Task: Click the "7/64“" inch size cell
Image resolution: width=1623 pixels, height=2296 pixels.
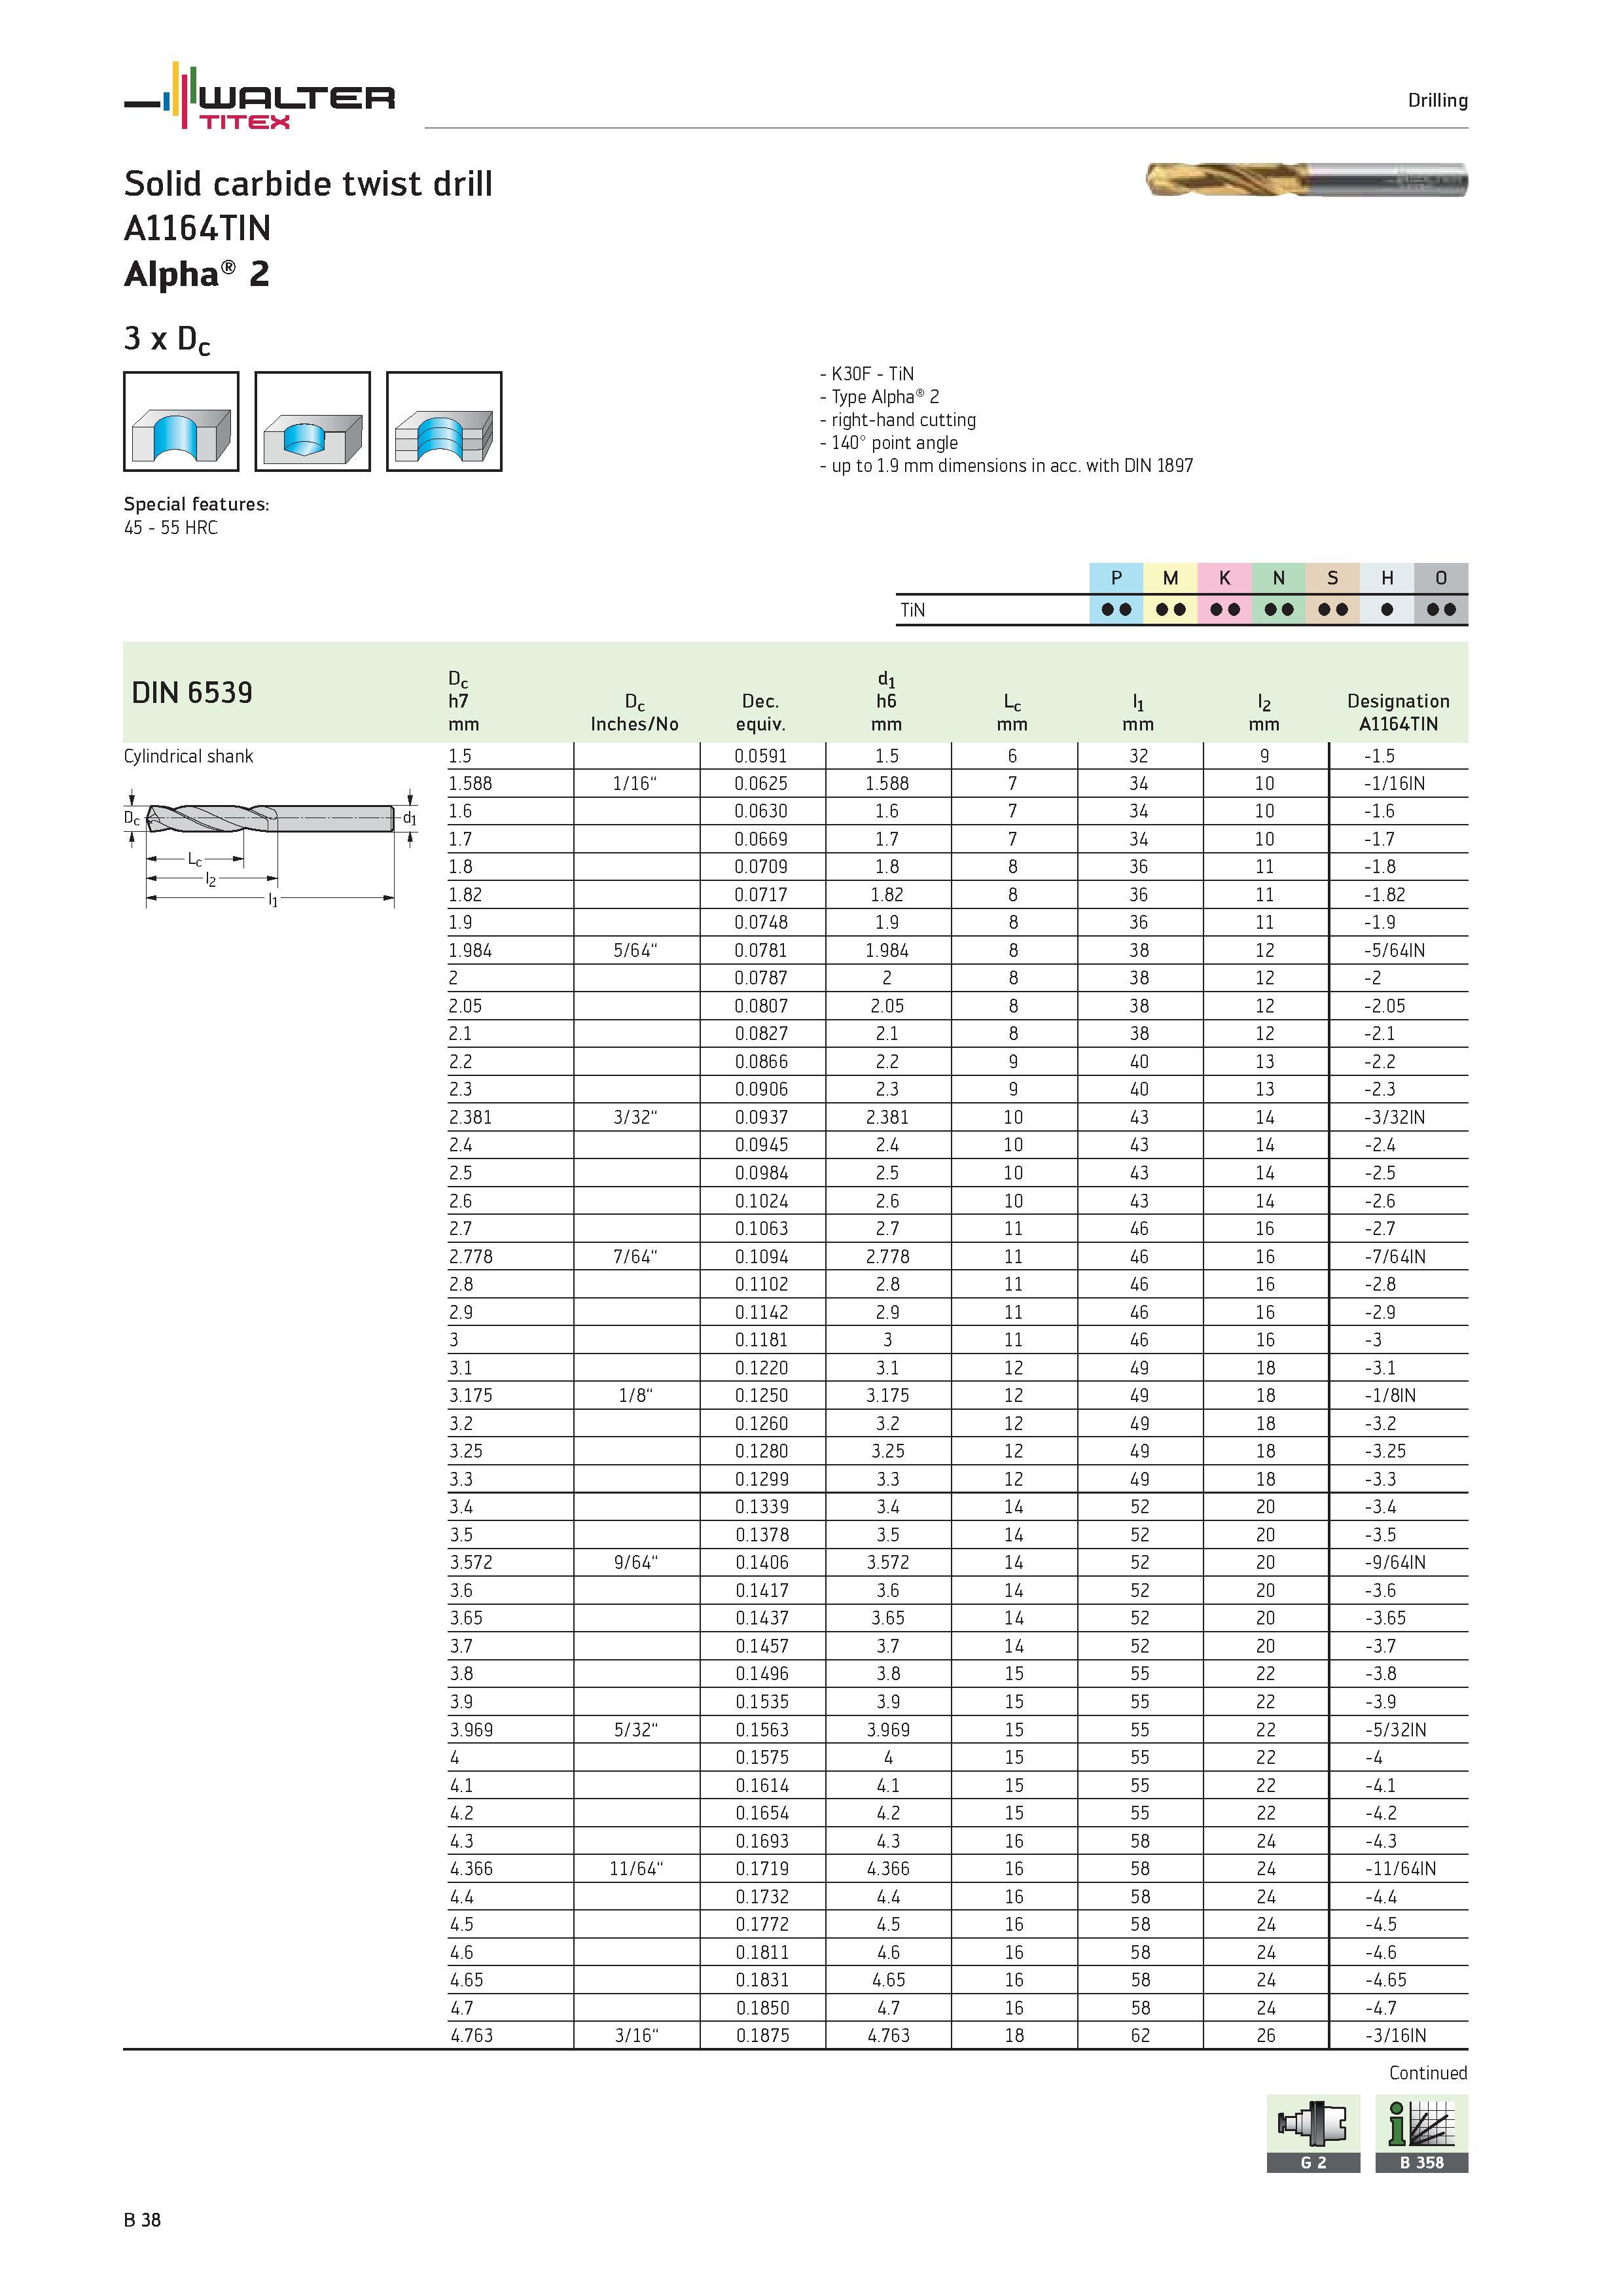Action: [x=636, y=1257]
